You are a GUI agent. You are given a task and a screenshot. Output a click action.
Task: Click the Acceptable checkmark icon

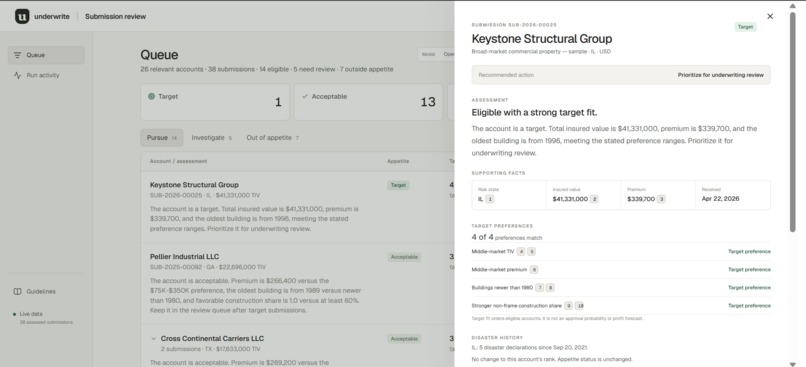[x=305, y=96]
